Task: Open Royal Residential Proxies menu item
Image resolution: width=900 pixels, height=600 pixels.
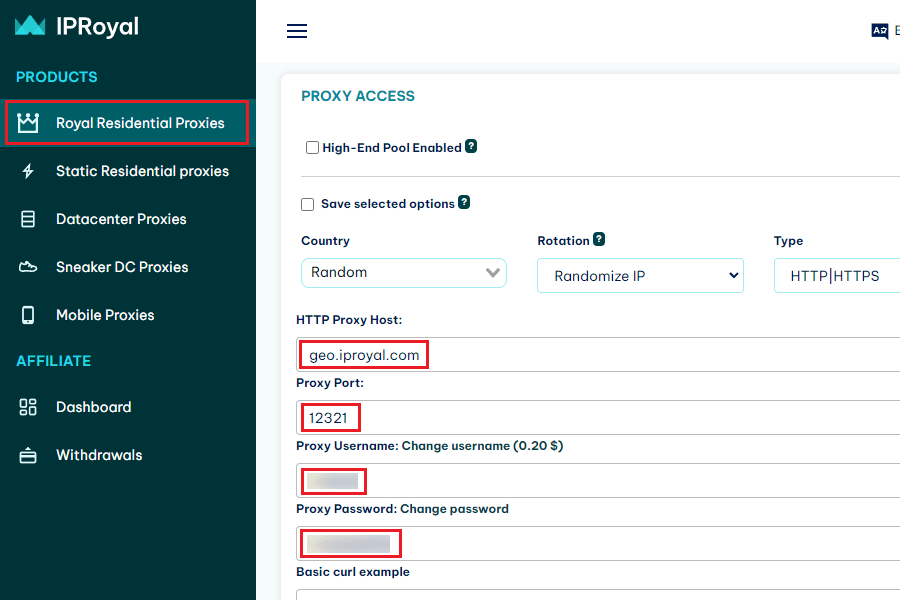Action: 127,123
